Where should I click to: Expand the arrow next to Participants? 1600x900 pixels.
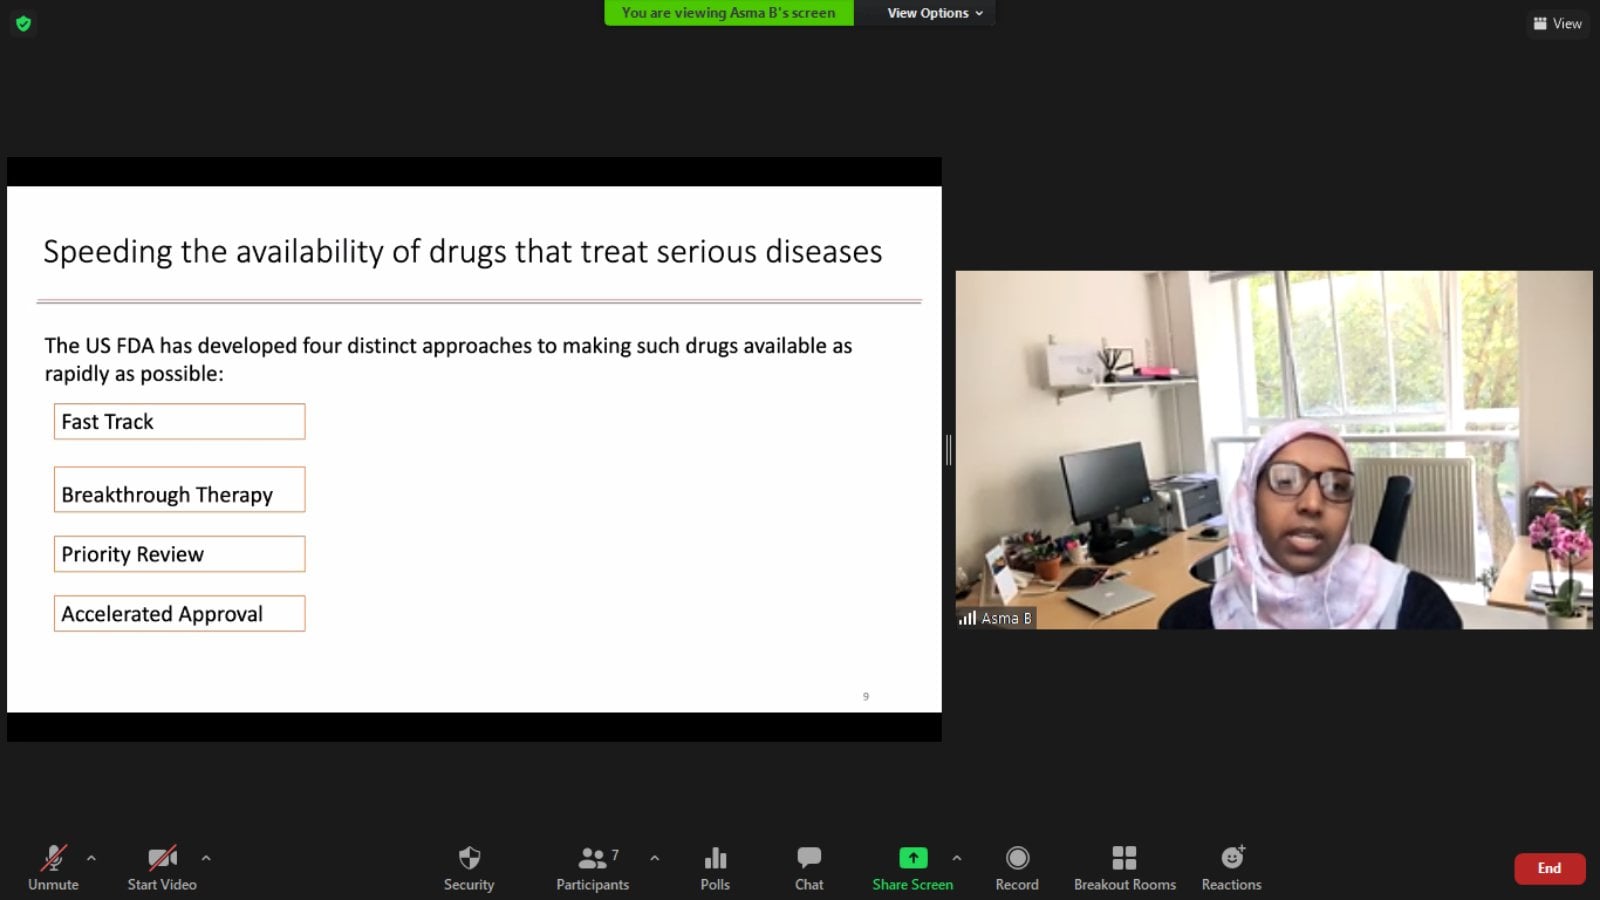pyautogui.click(x=655, y=858)
